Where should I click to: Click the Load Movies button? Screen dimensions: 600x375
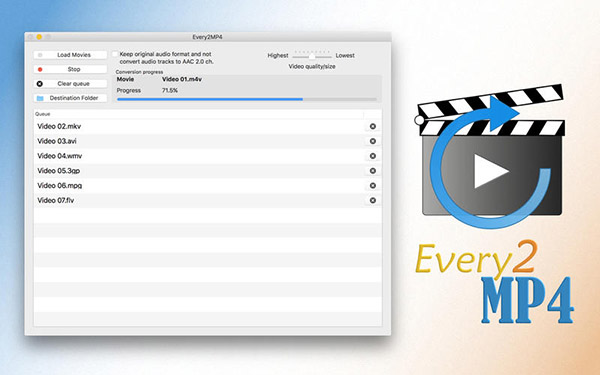click(70, 55)
